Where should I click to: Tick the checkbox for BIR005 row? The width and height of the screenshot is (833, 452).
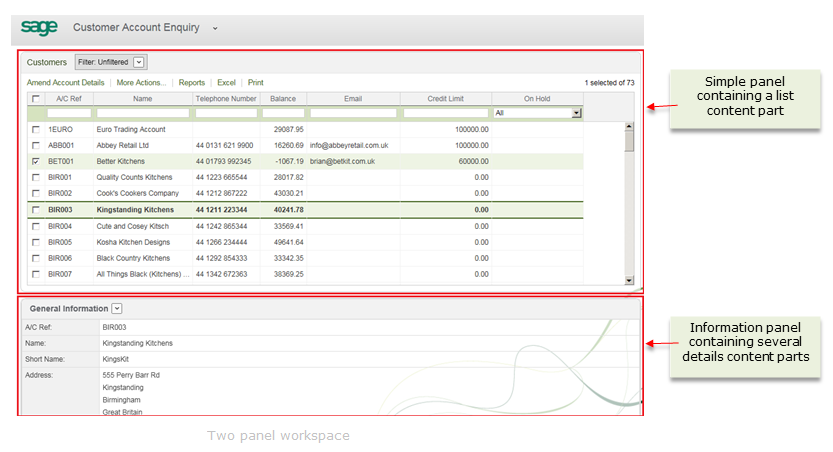(x=36, y=242)
